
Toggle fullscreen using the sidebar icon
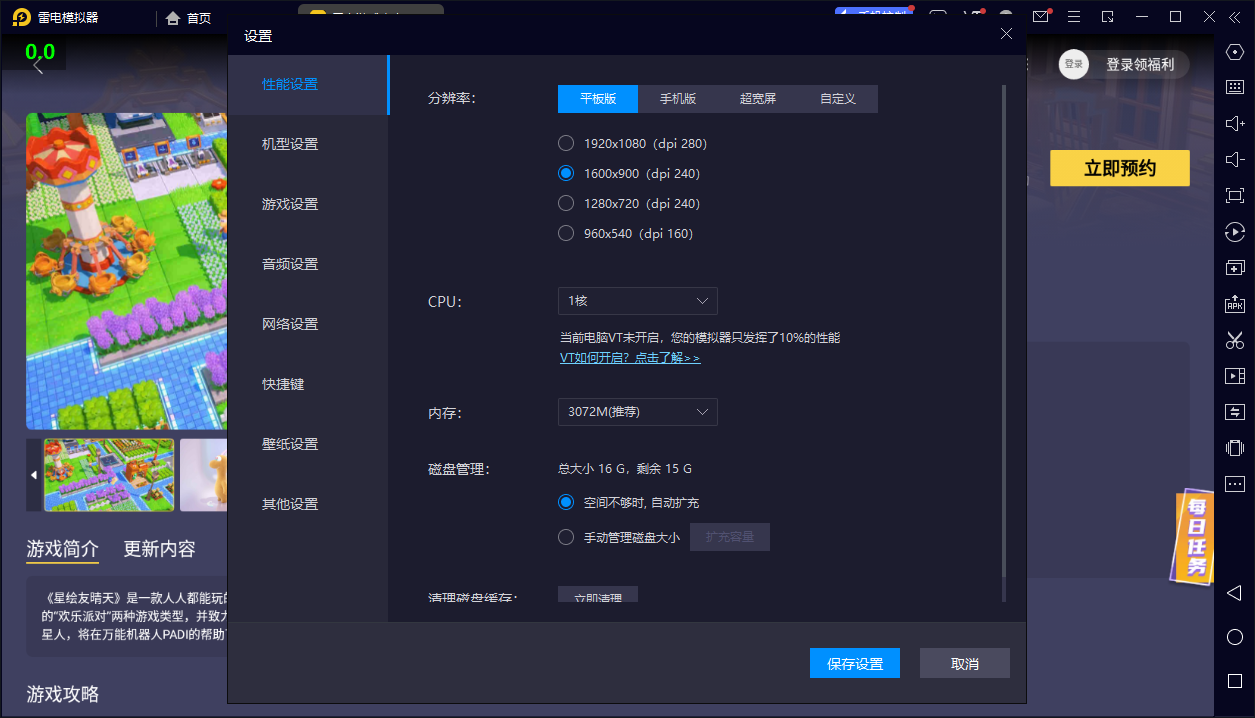(1234, 196)
